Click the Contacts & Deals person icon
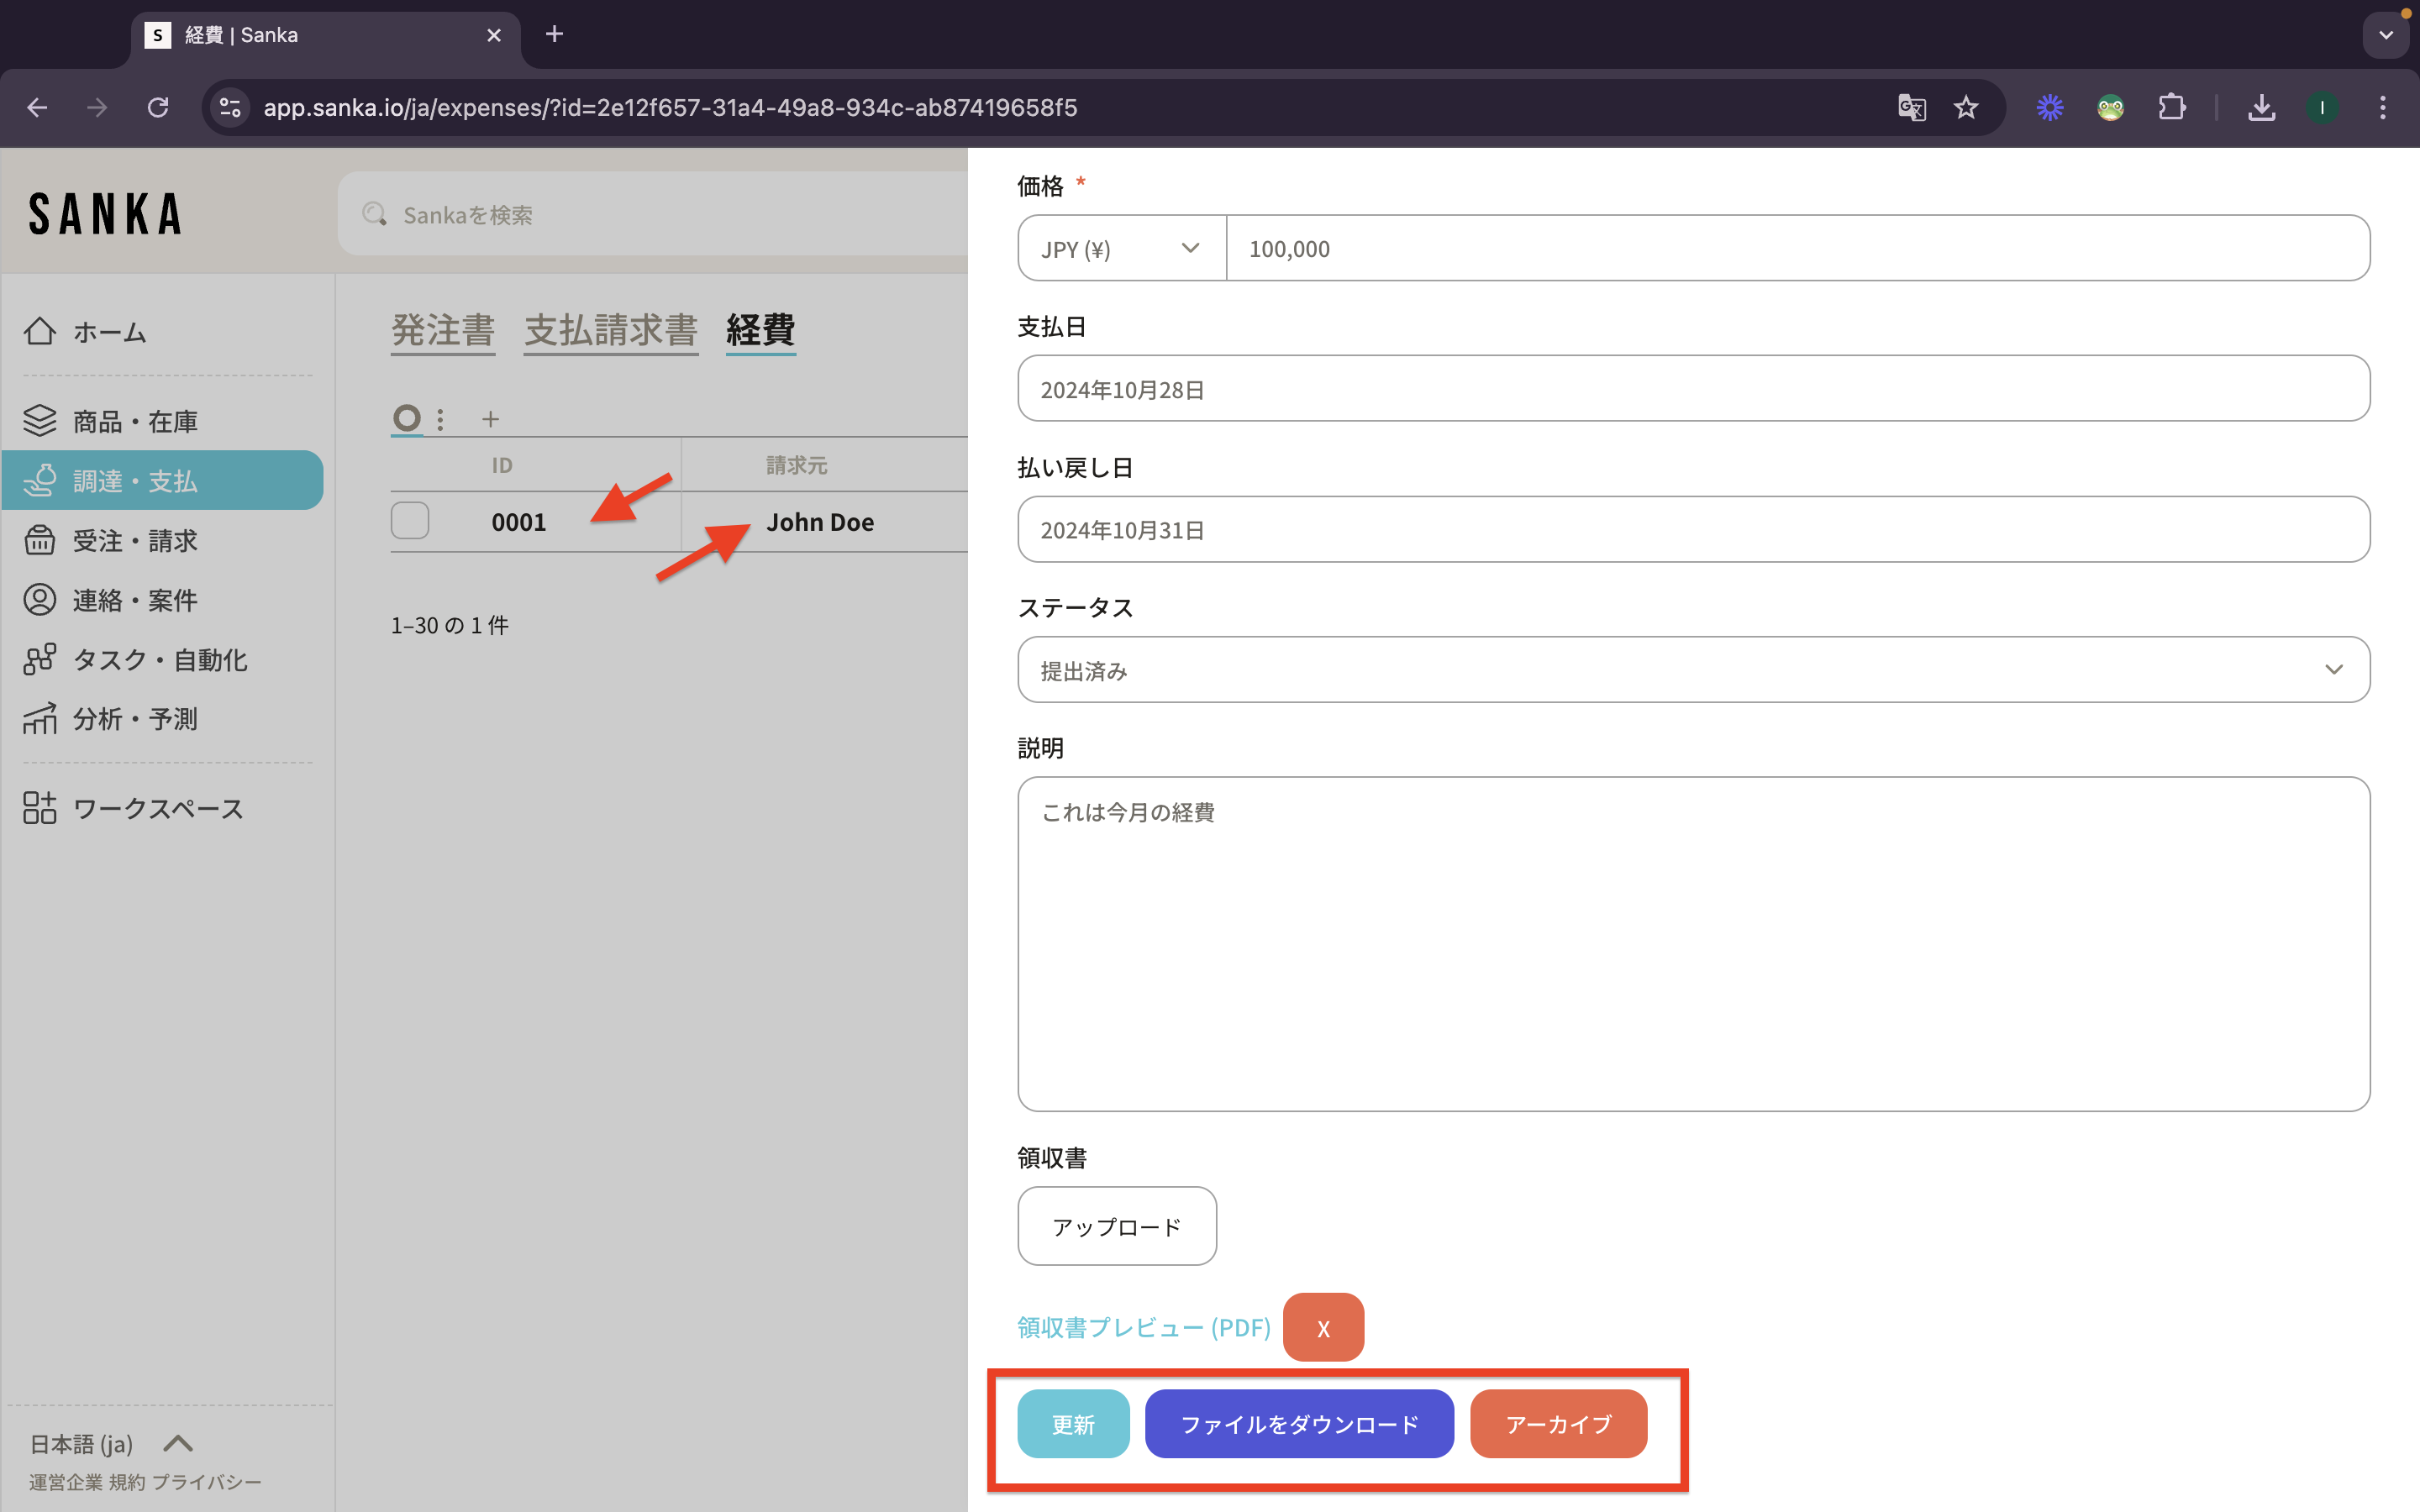Viewport: 2420px width, 1512px height. tap(40, 600)
